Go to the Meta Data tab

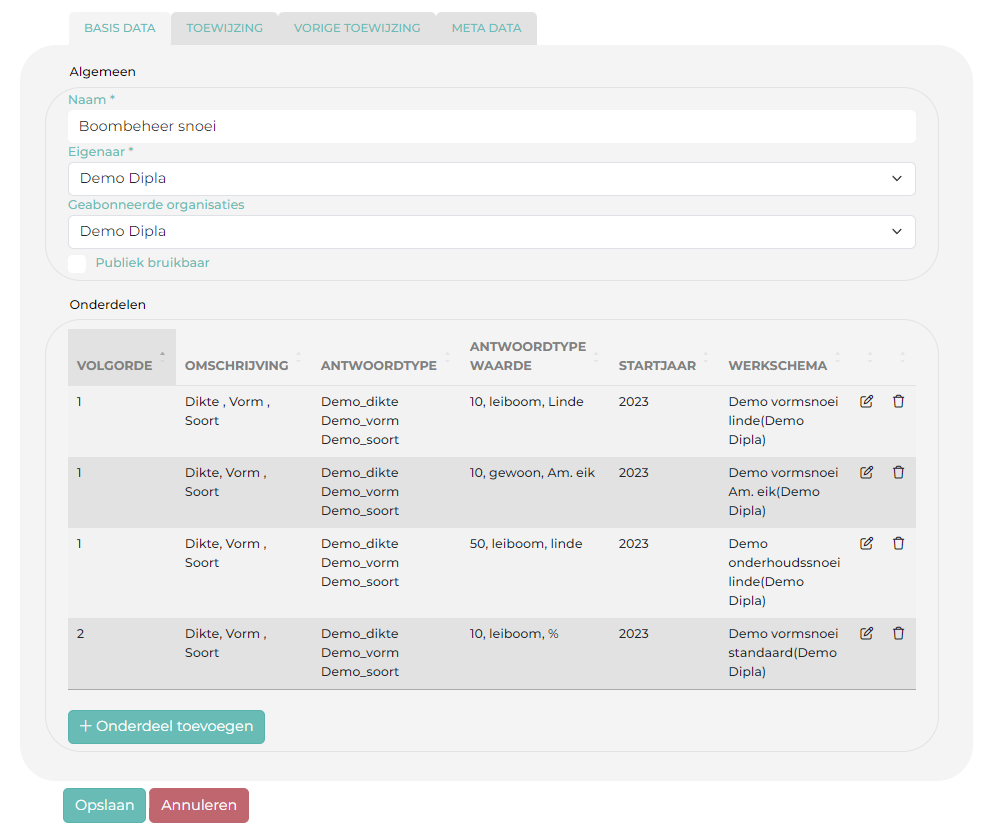point(486,28)
